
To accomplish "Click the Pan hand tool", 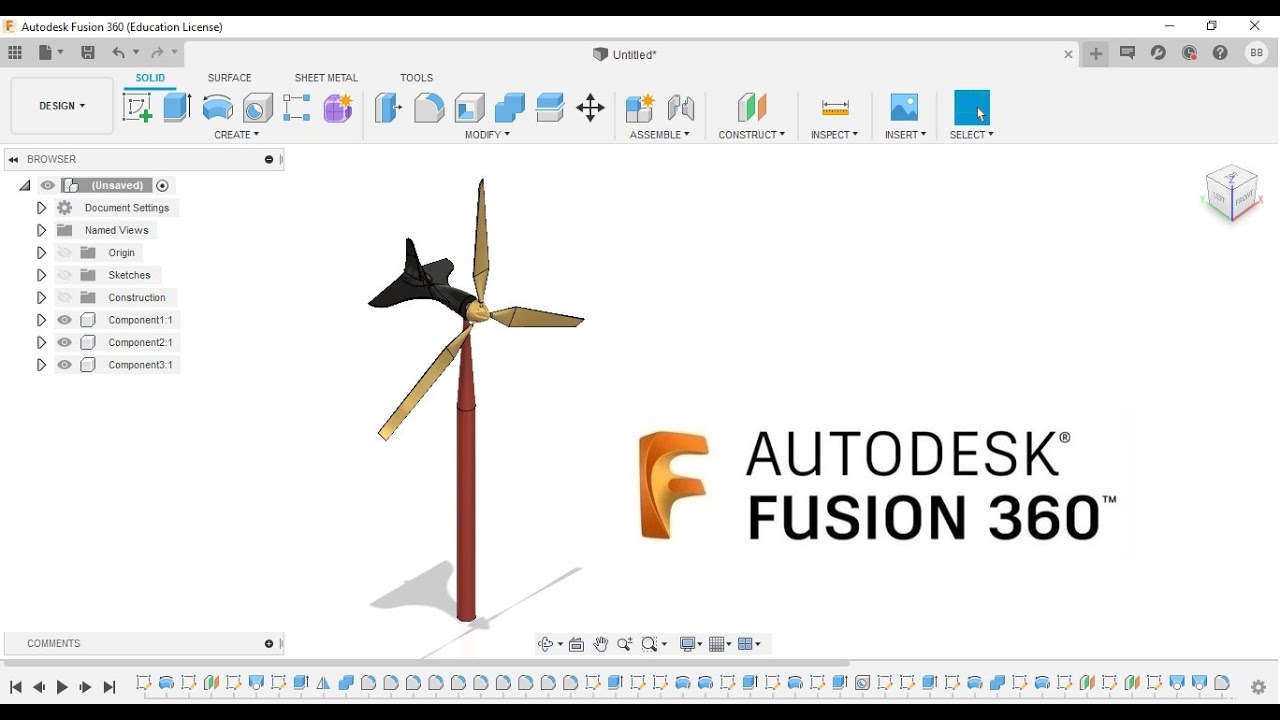I will [x=600, y=644].
